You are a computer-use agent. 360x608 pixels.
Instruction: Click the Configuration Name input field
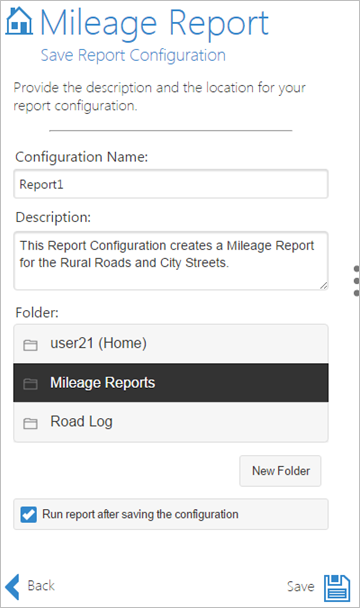(x=171, y=184)
